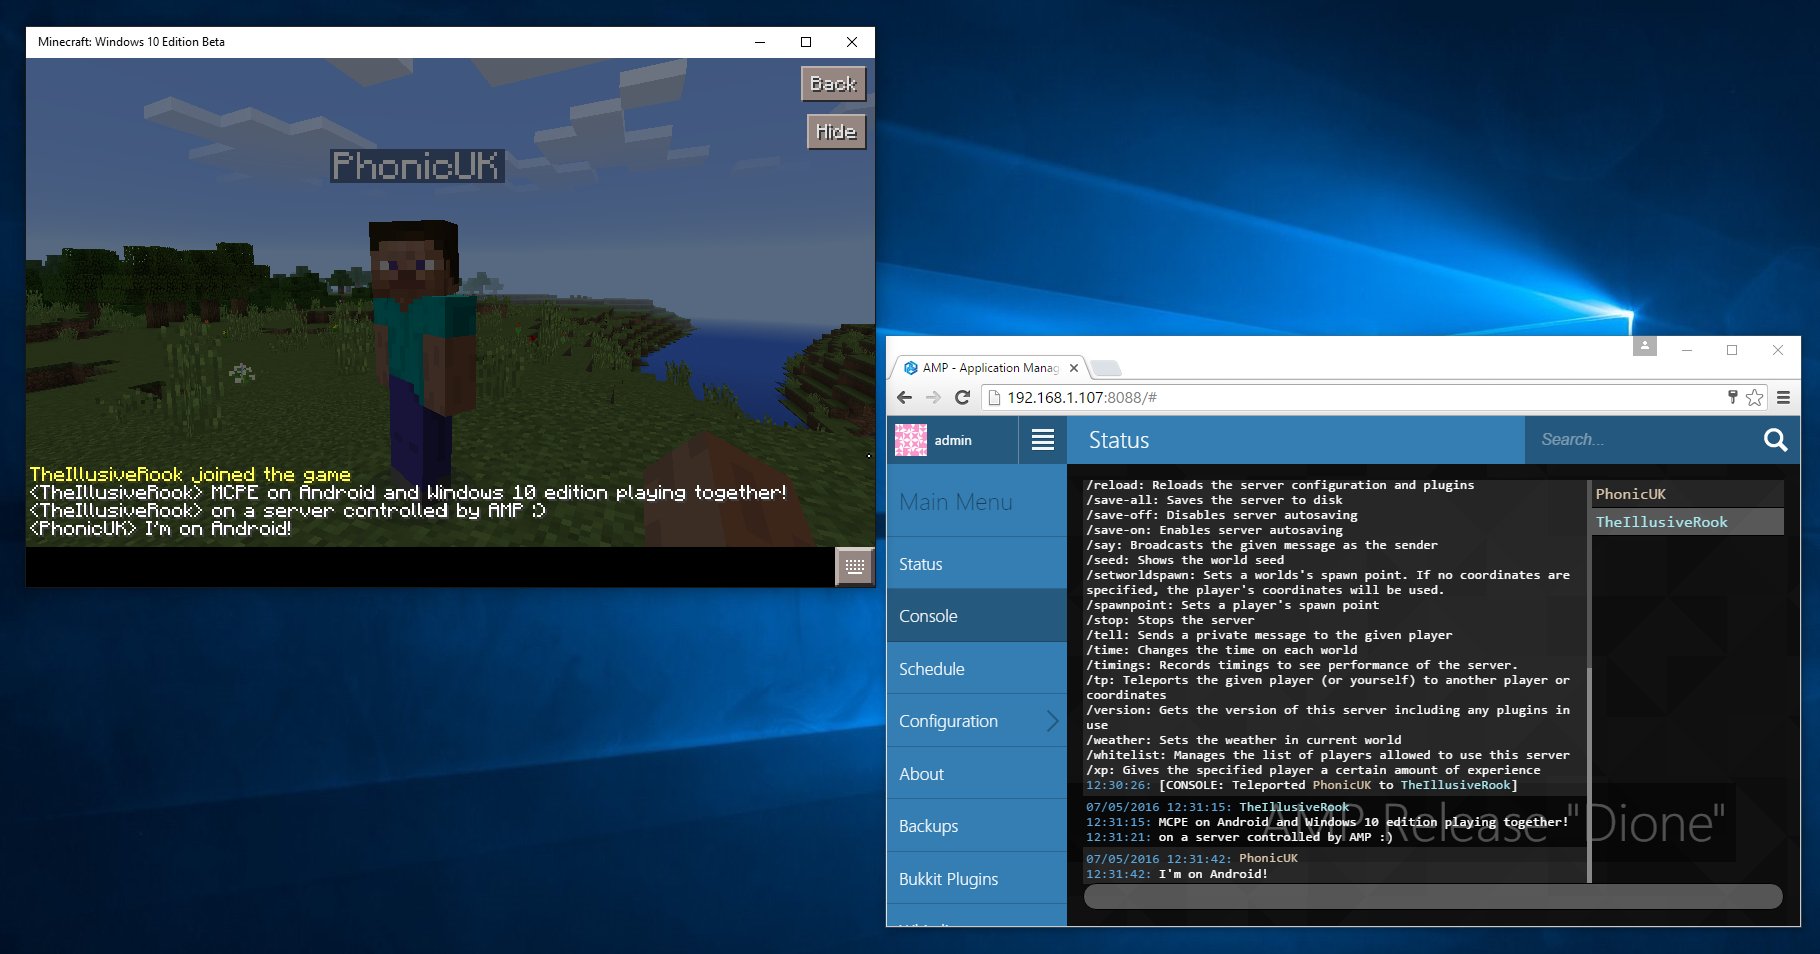Click the console vertical scrollbar
The height and width of the screenshot is (954, 1820).
pyautogui.click(x=1588, y=680)
